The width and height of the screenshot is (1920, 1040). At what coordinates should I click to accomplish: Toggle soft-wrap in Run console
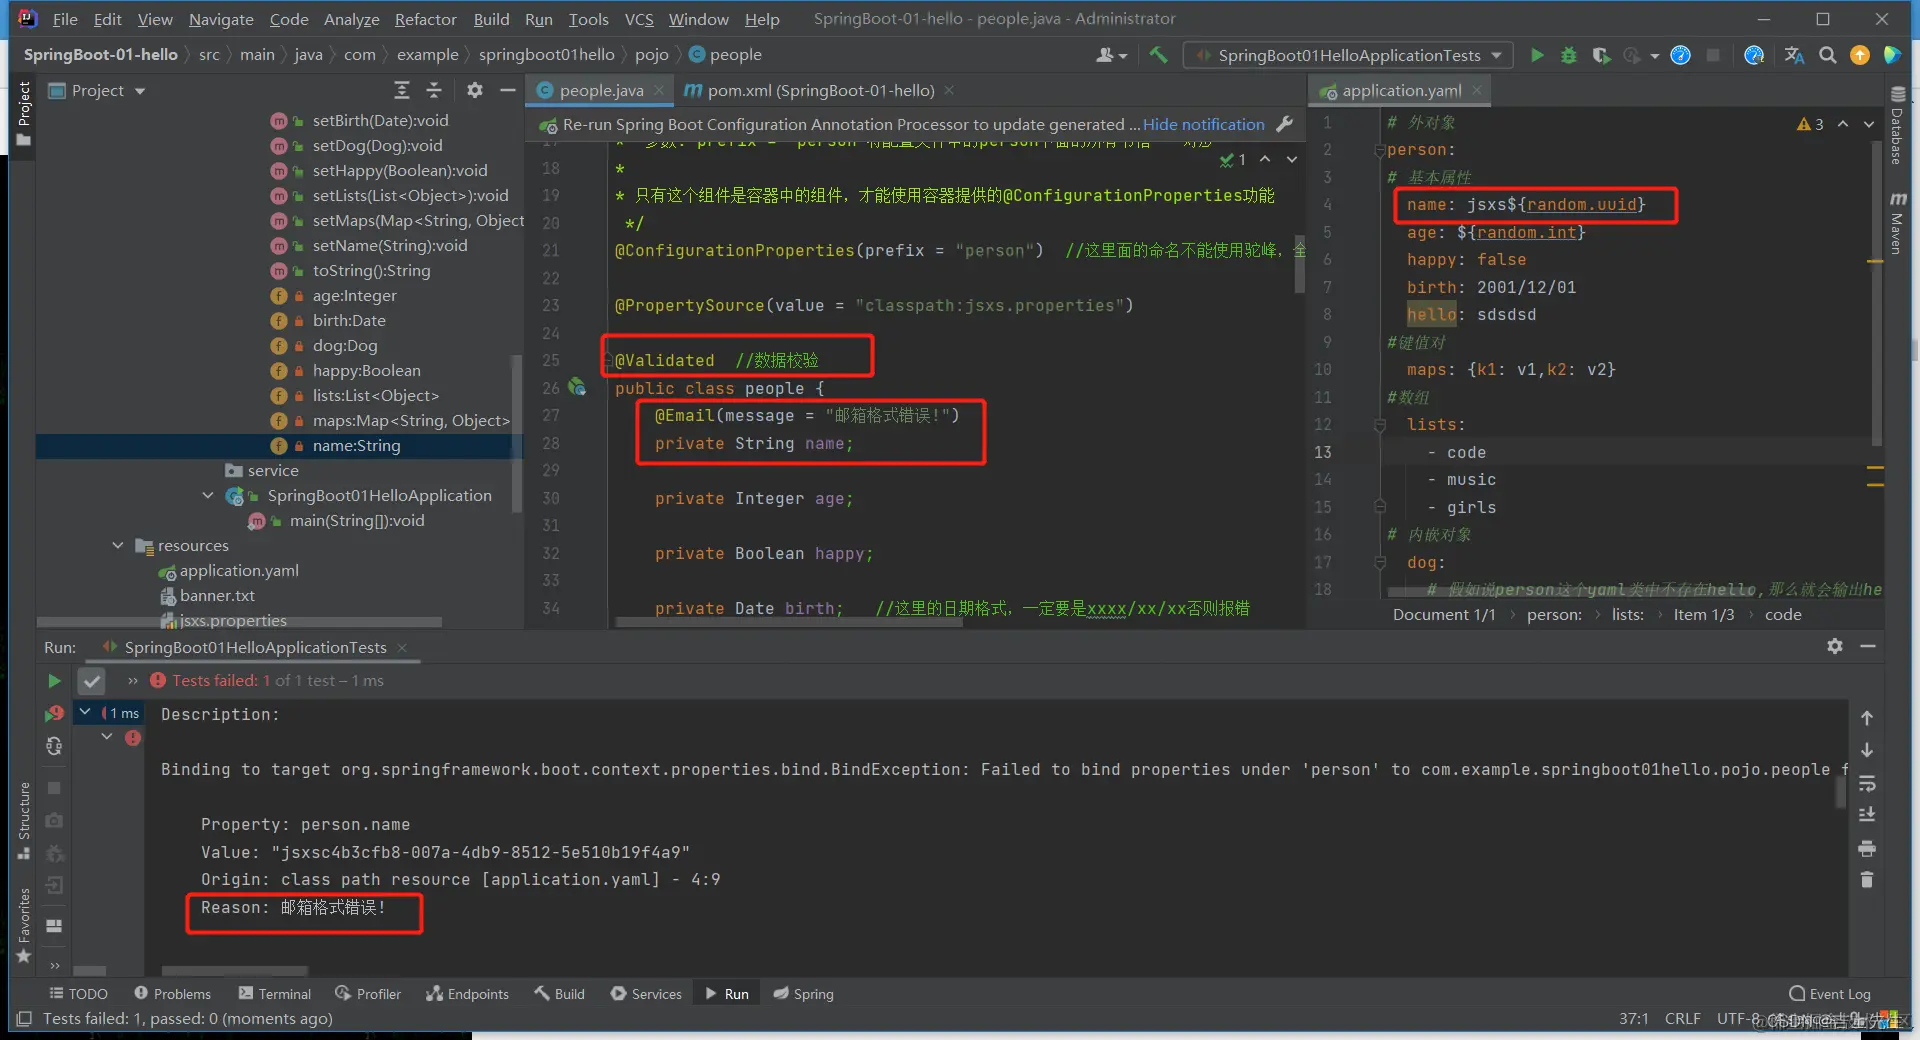pyautogui.click(x=1867, y=783)
